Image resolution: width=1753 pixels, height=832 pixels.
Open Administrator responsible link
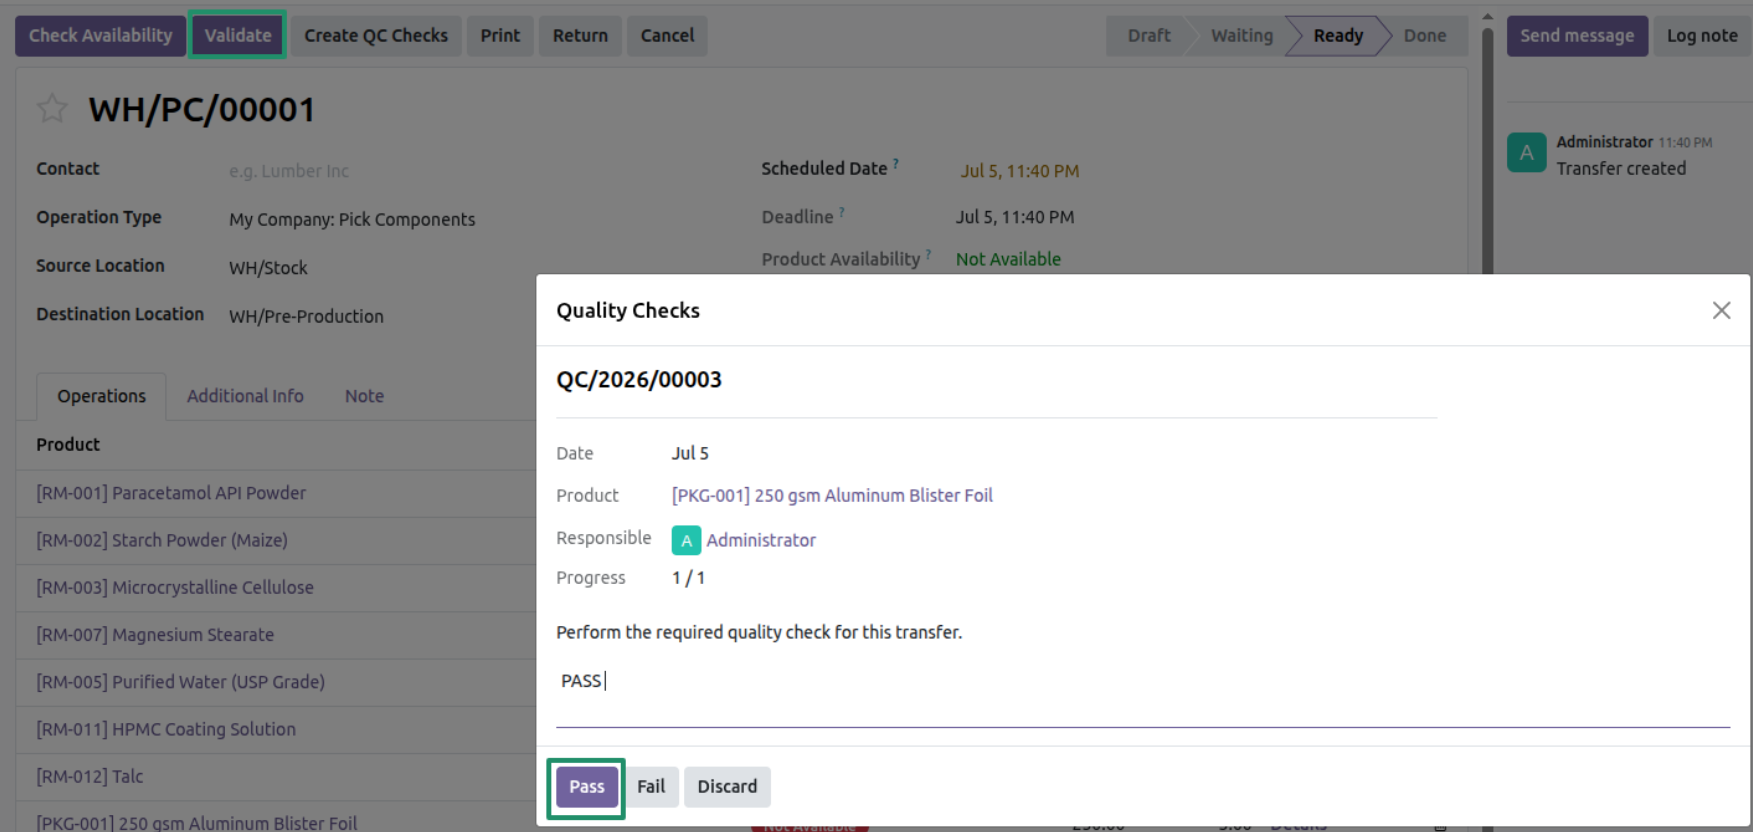pos(761,540)
